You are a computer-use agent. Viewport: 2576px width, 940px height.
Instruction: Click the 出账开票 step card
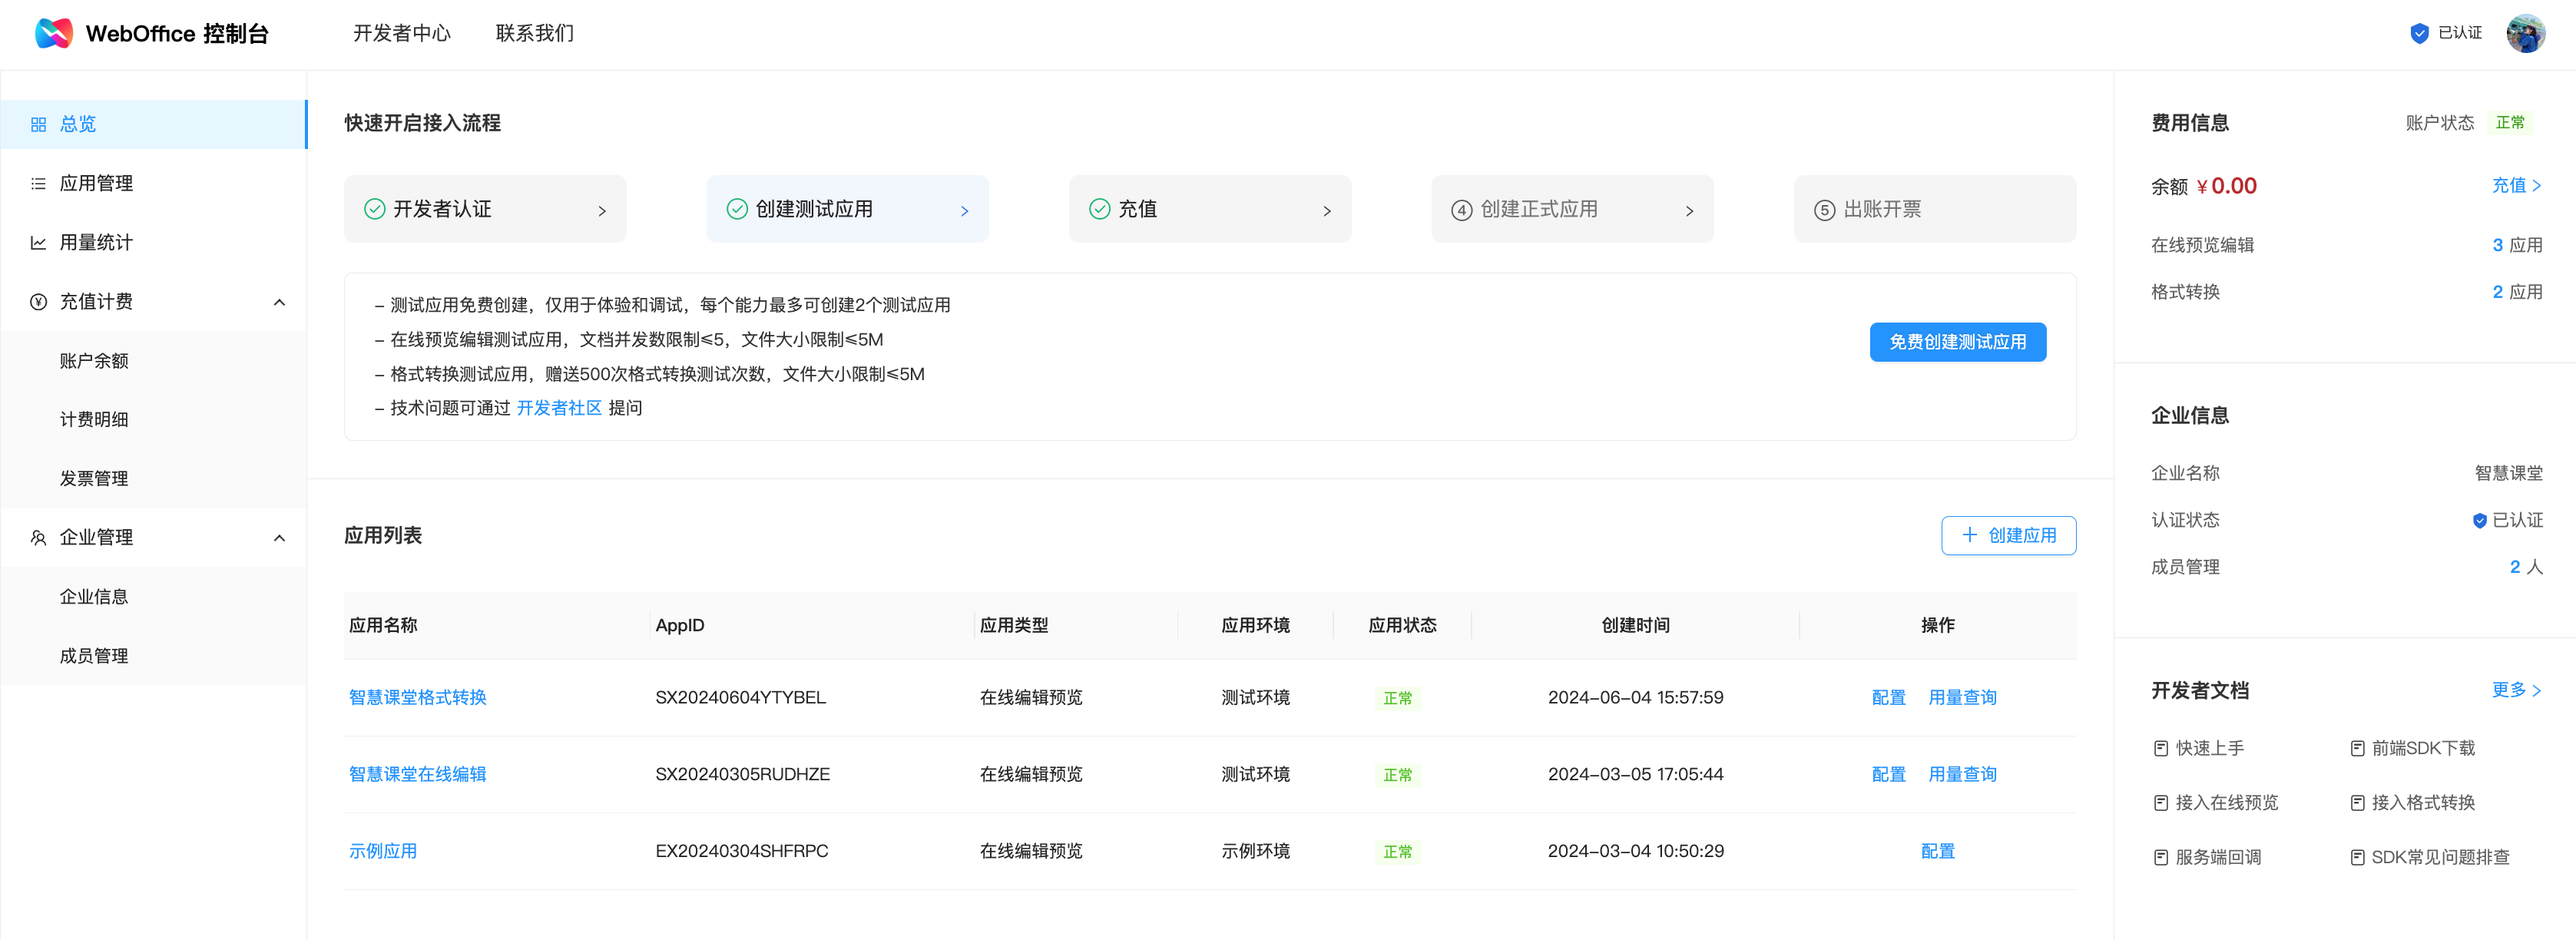1934,209
